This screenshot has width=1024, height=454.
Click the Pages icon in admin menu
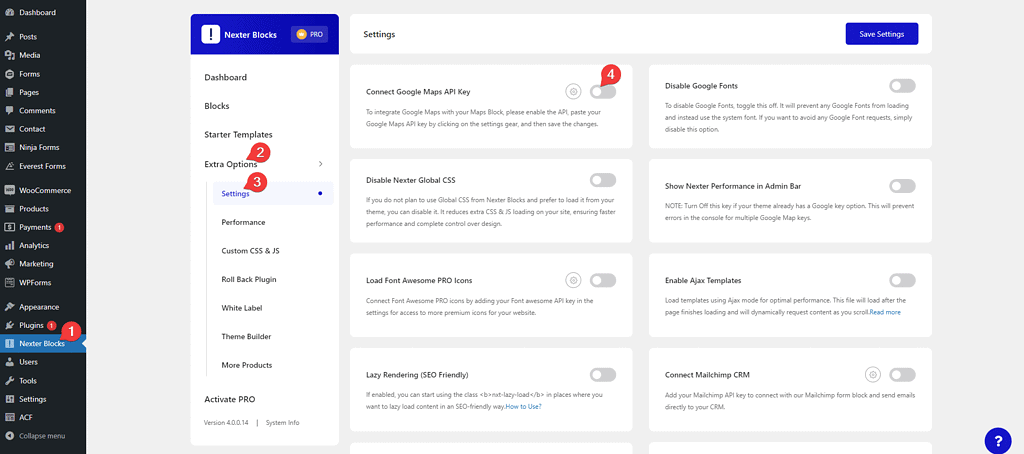10,92
